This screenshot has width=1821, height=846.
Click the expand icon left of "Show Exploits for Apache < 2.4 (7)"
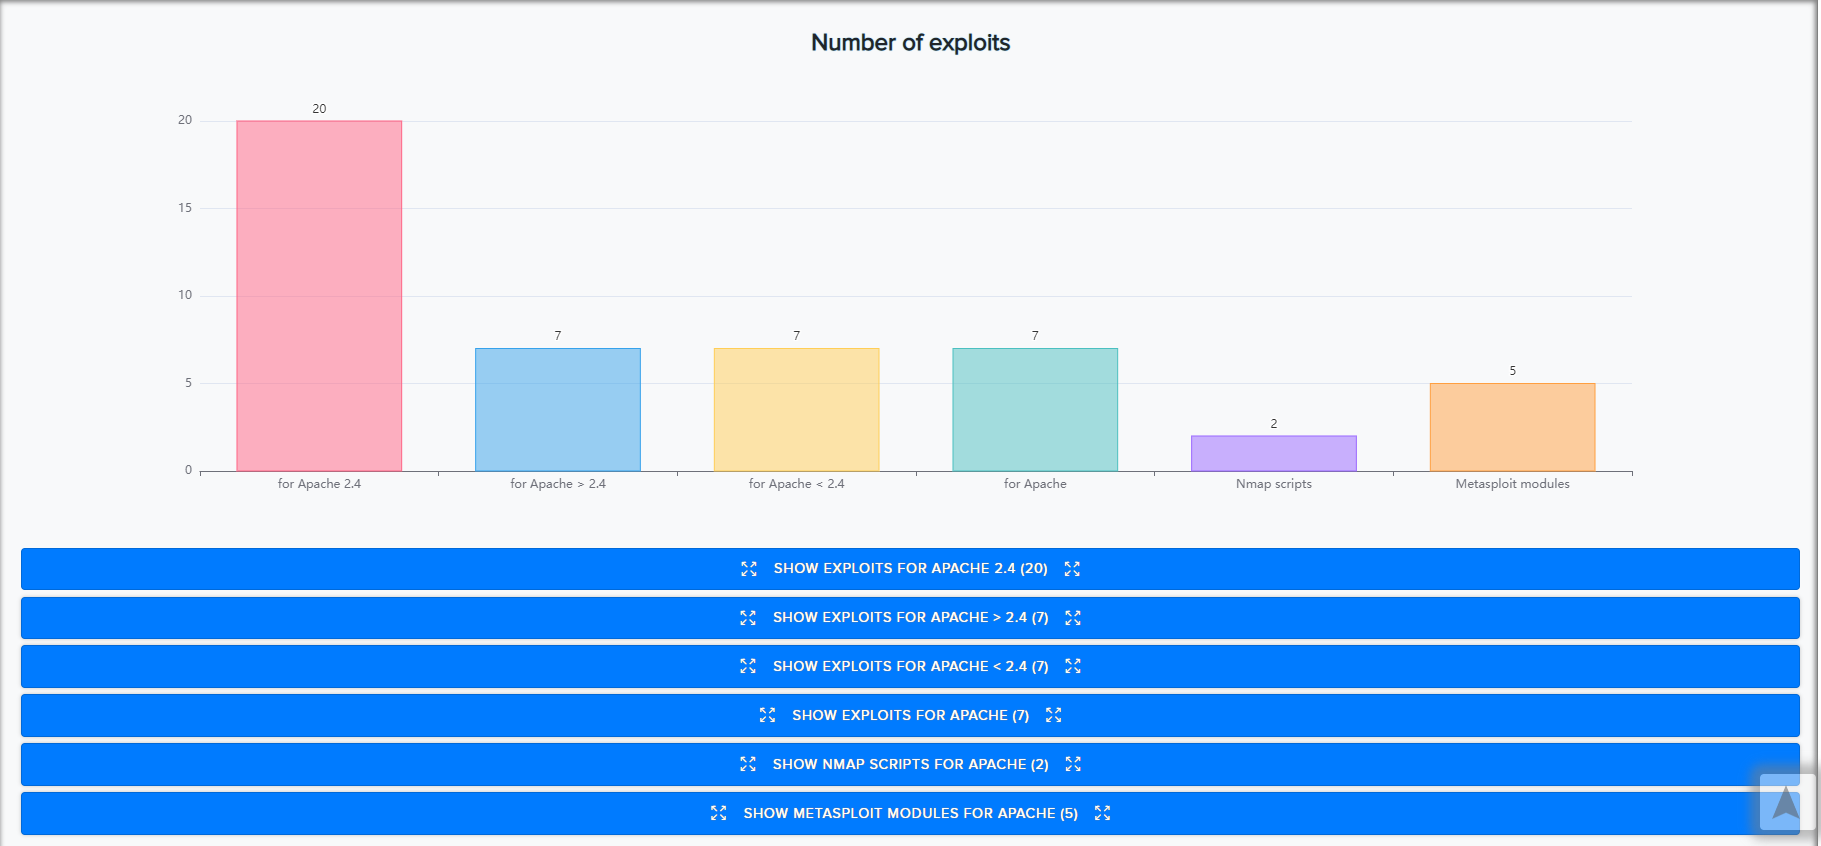(x=748, y=666)
